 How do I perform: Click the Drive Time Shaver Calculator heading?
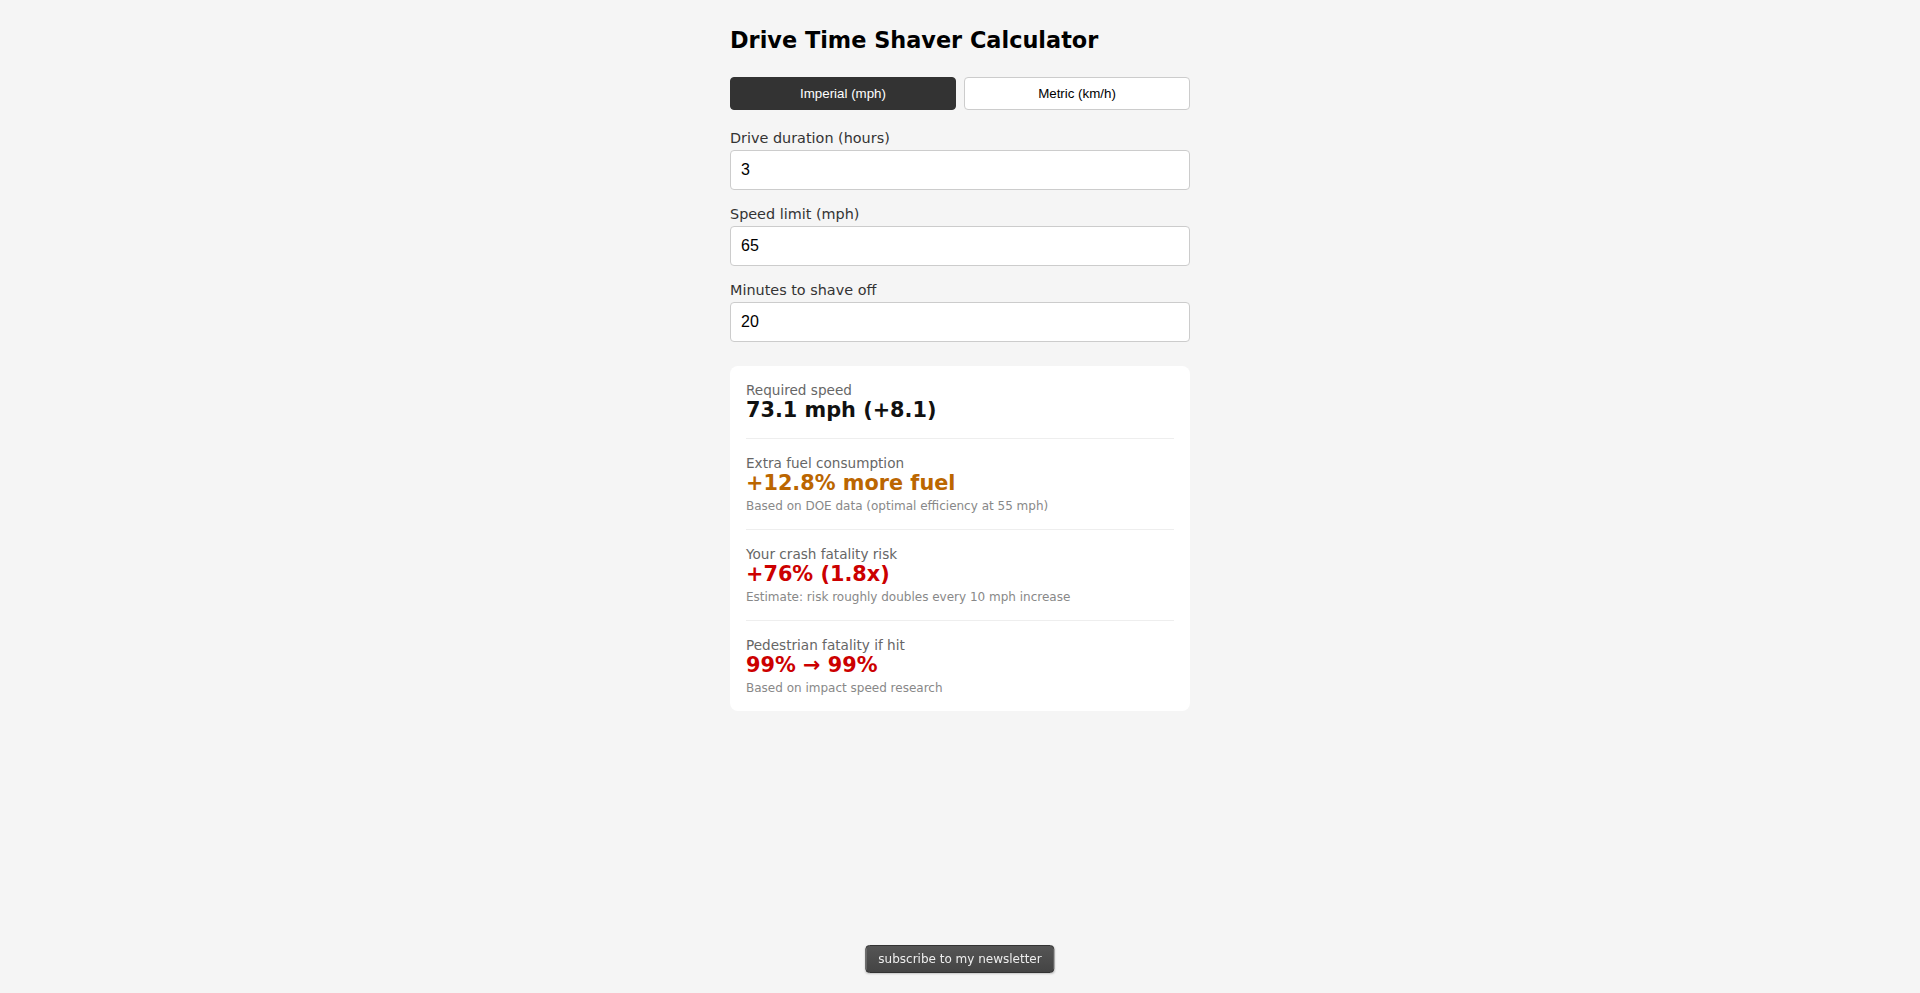(x=913, y=40)
